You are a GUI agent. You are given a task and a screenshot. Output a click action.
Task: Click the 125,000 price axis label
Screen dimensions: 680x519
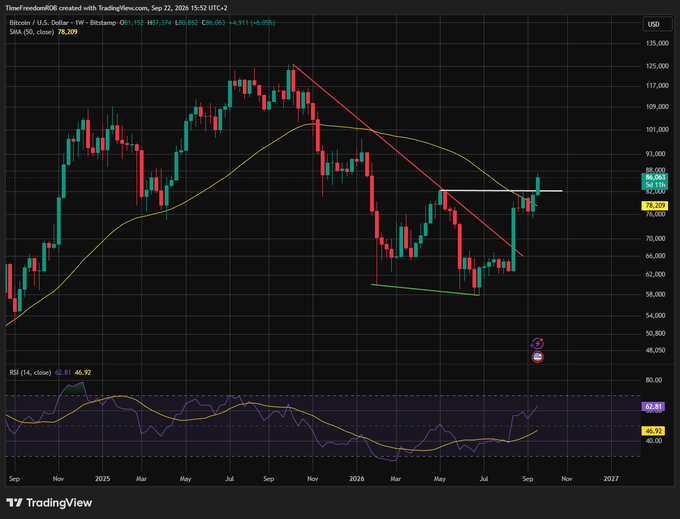[656, 66]
